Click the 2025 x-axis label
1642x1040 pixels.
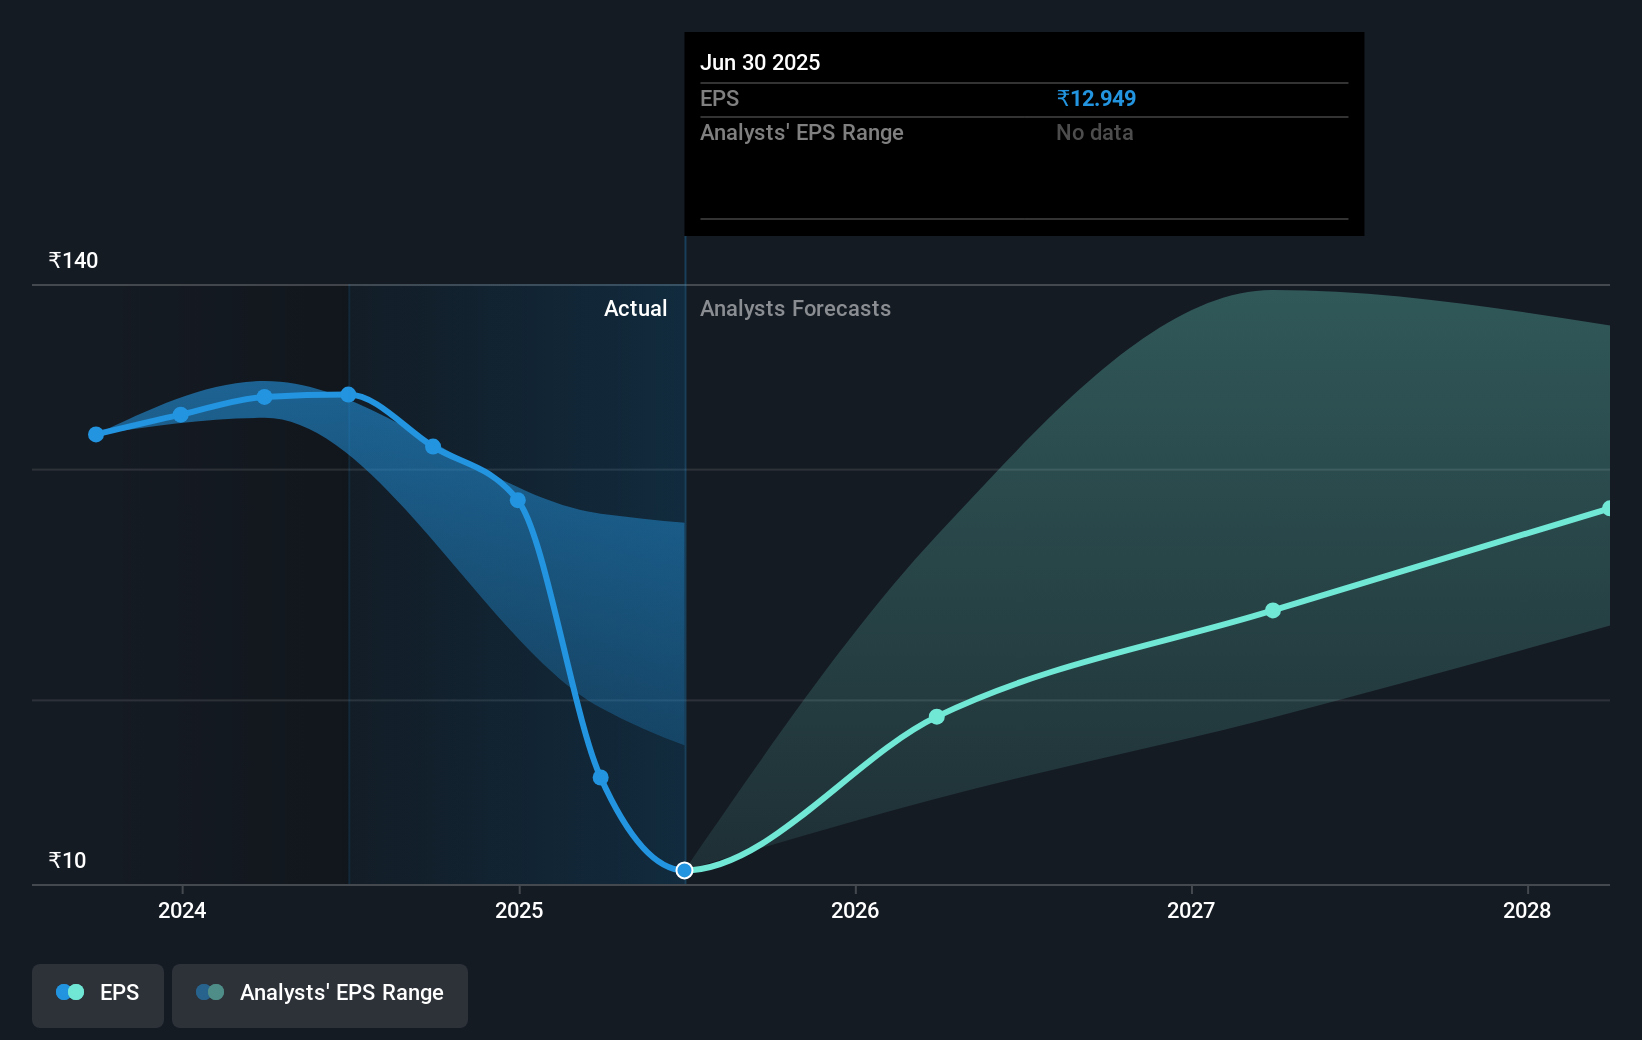pos(519,910)
